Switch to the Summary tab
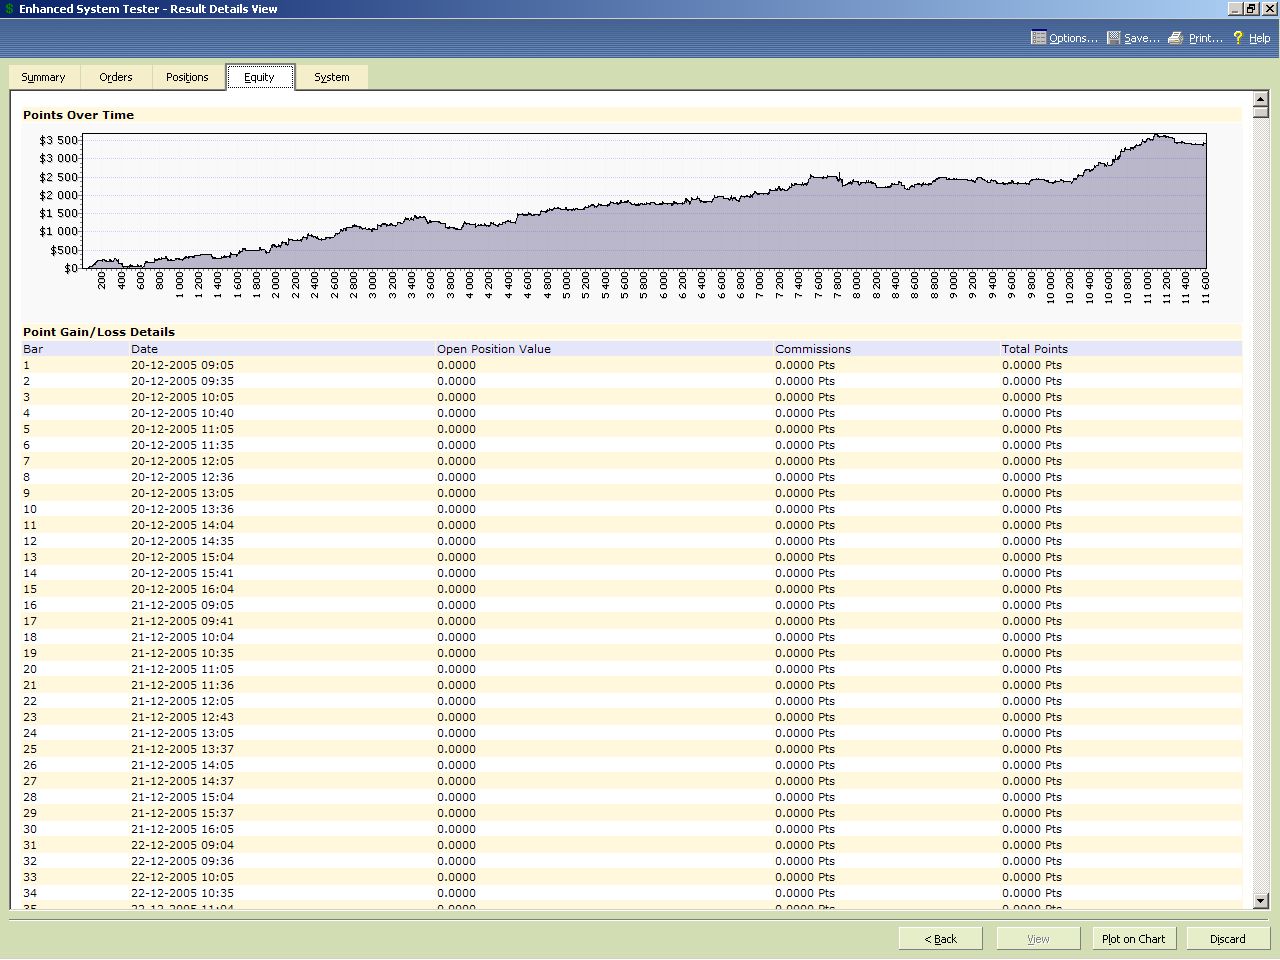Screen dimensions: 1280x960 (x=43, y=77)
